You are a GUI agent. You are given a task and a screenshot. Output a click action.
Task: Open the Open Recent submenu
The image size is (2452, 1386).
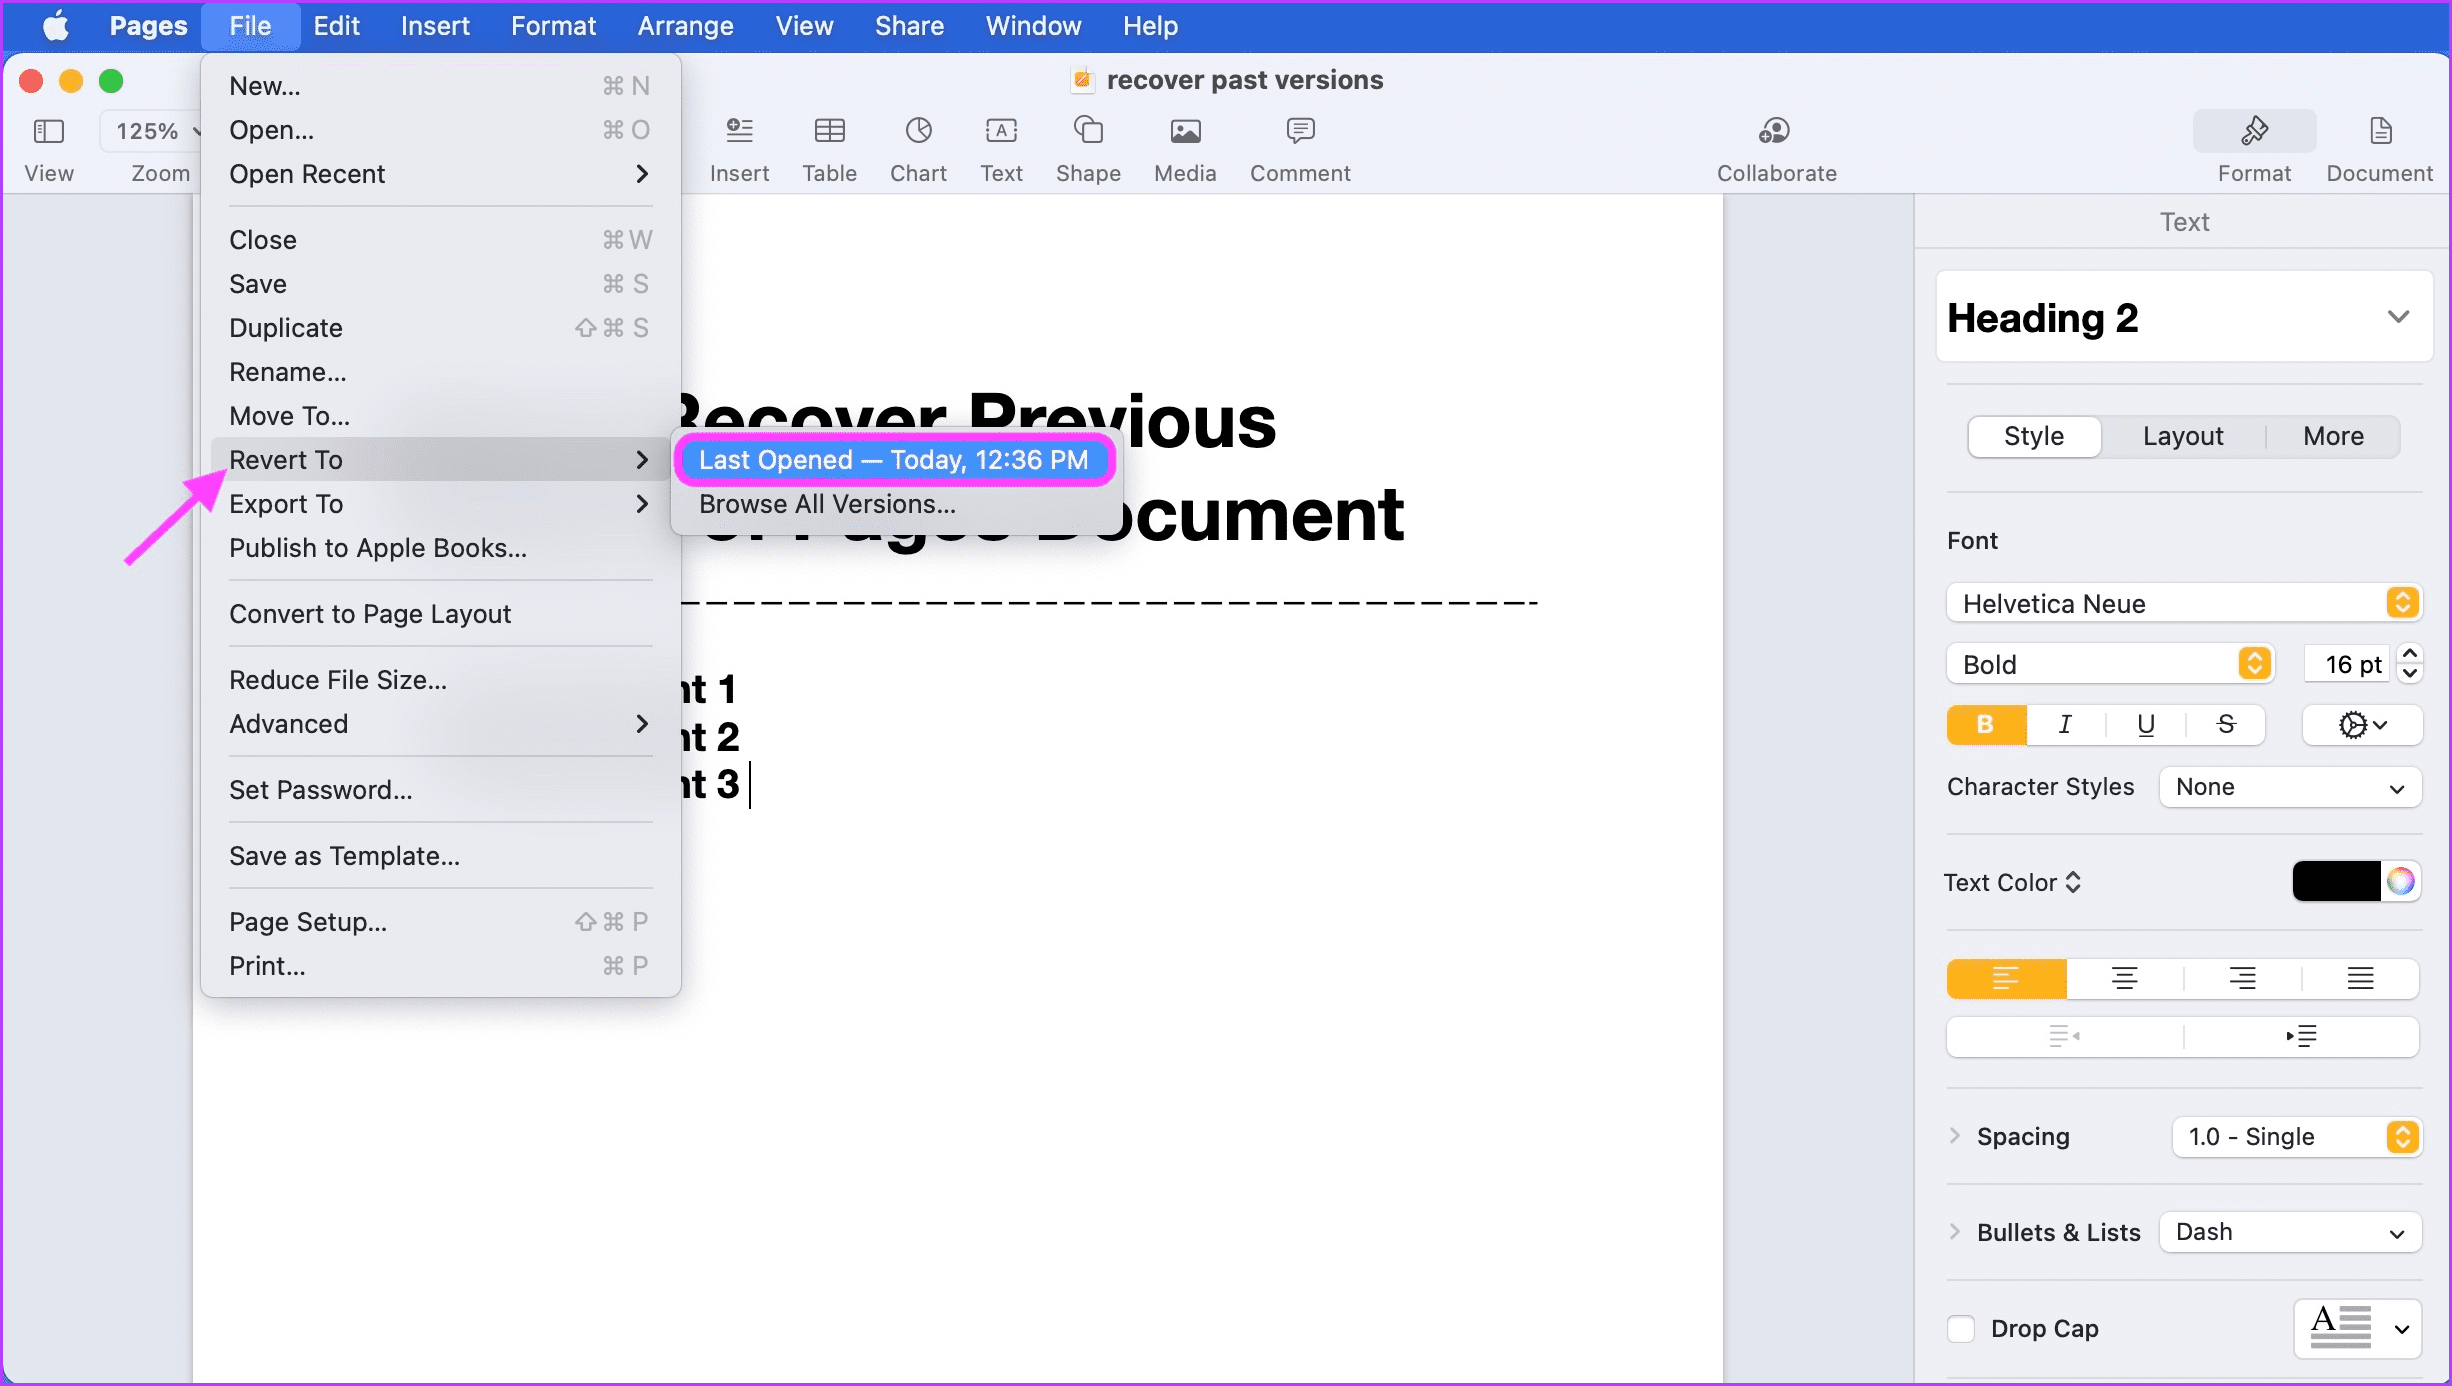click(x=440, y=174)
